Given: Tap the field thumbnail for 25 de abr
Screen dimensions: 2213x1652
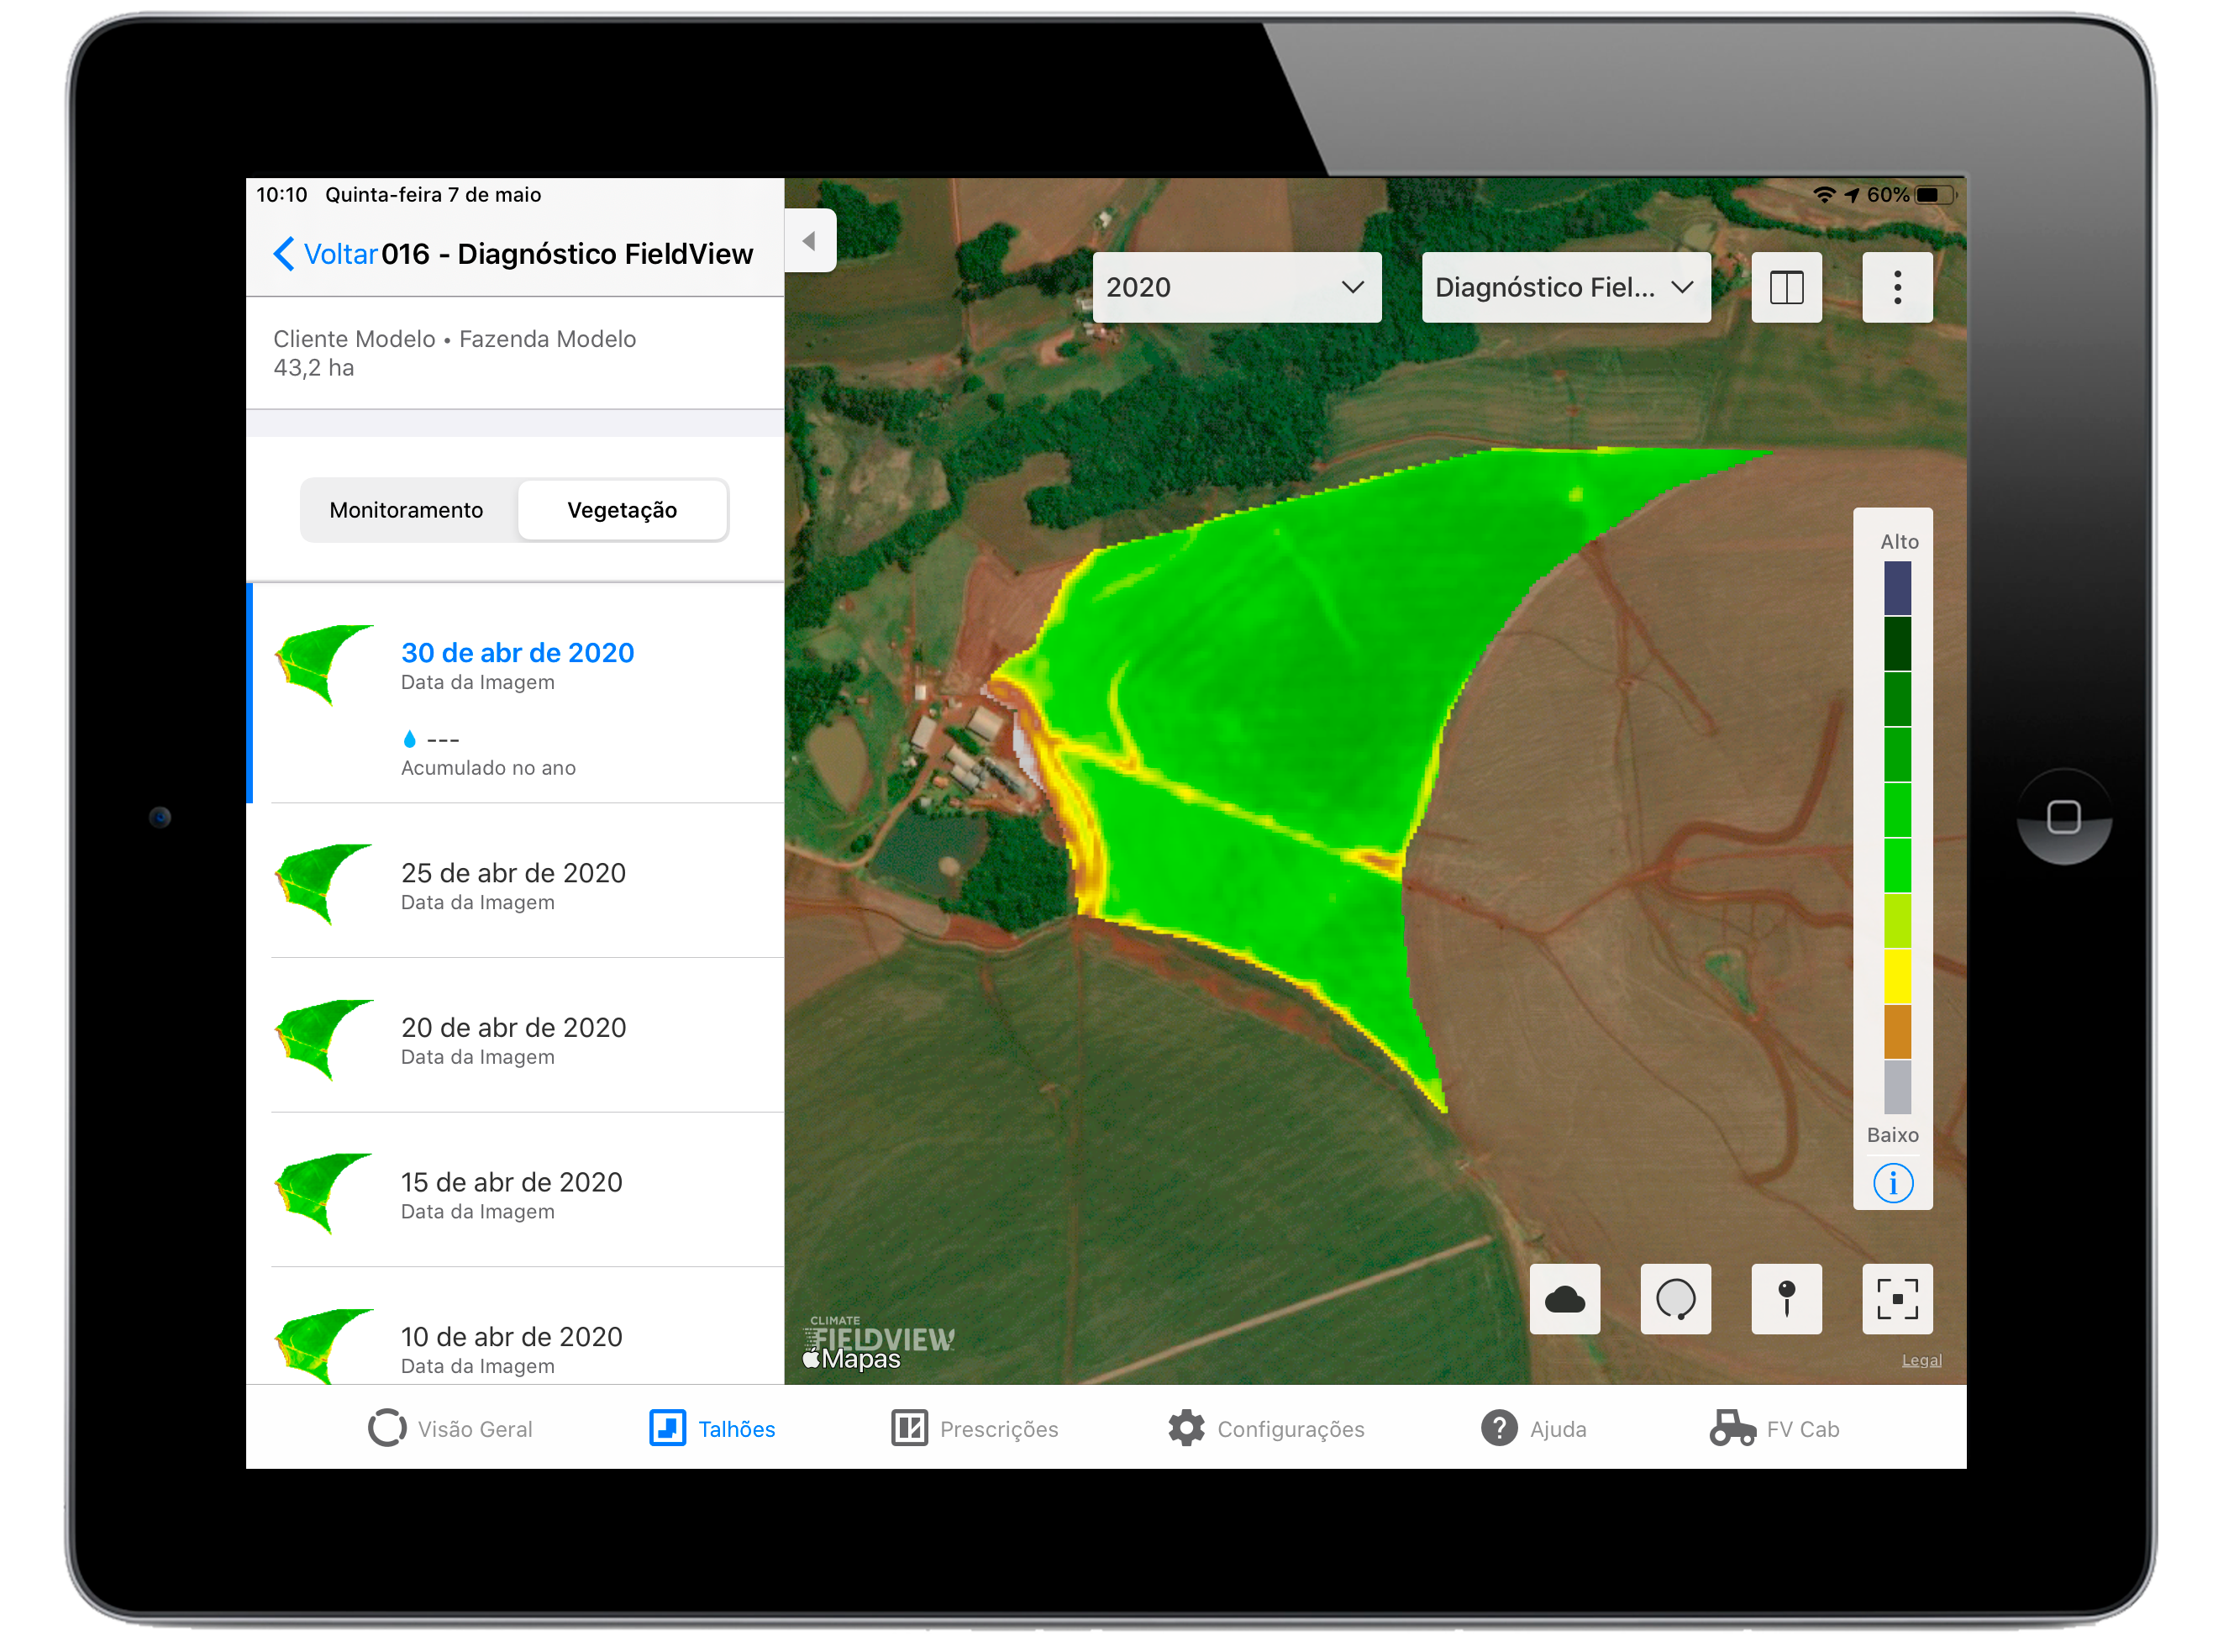Looking at the screenshot, I should click(323, 884).
